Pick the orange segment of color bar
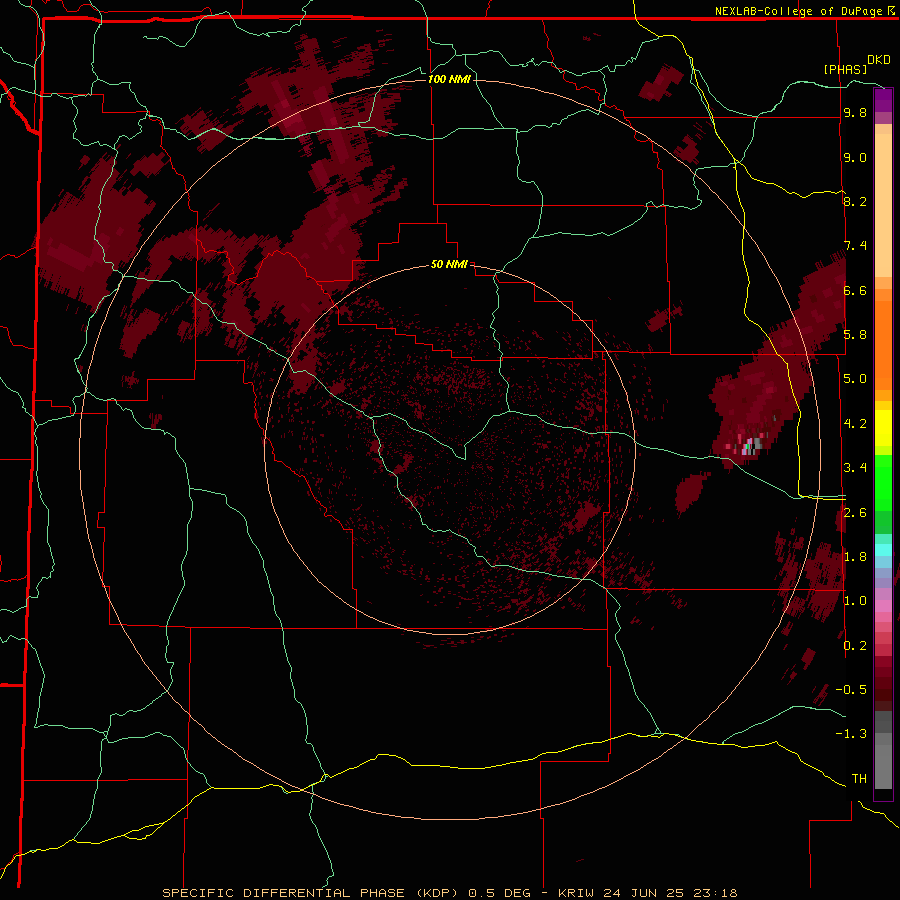Viewport: 900px width, 900px height. coord(883,344)
